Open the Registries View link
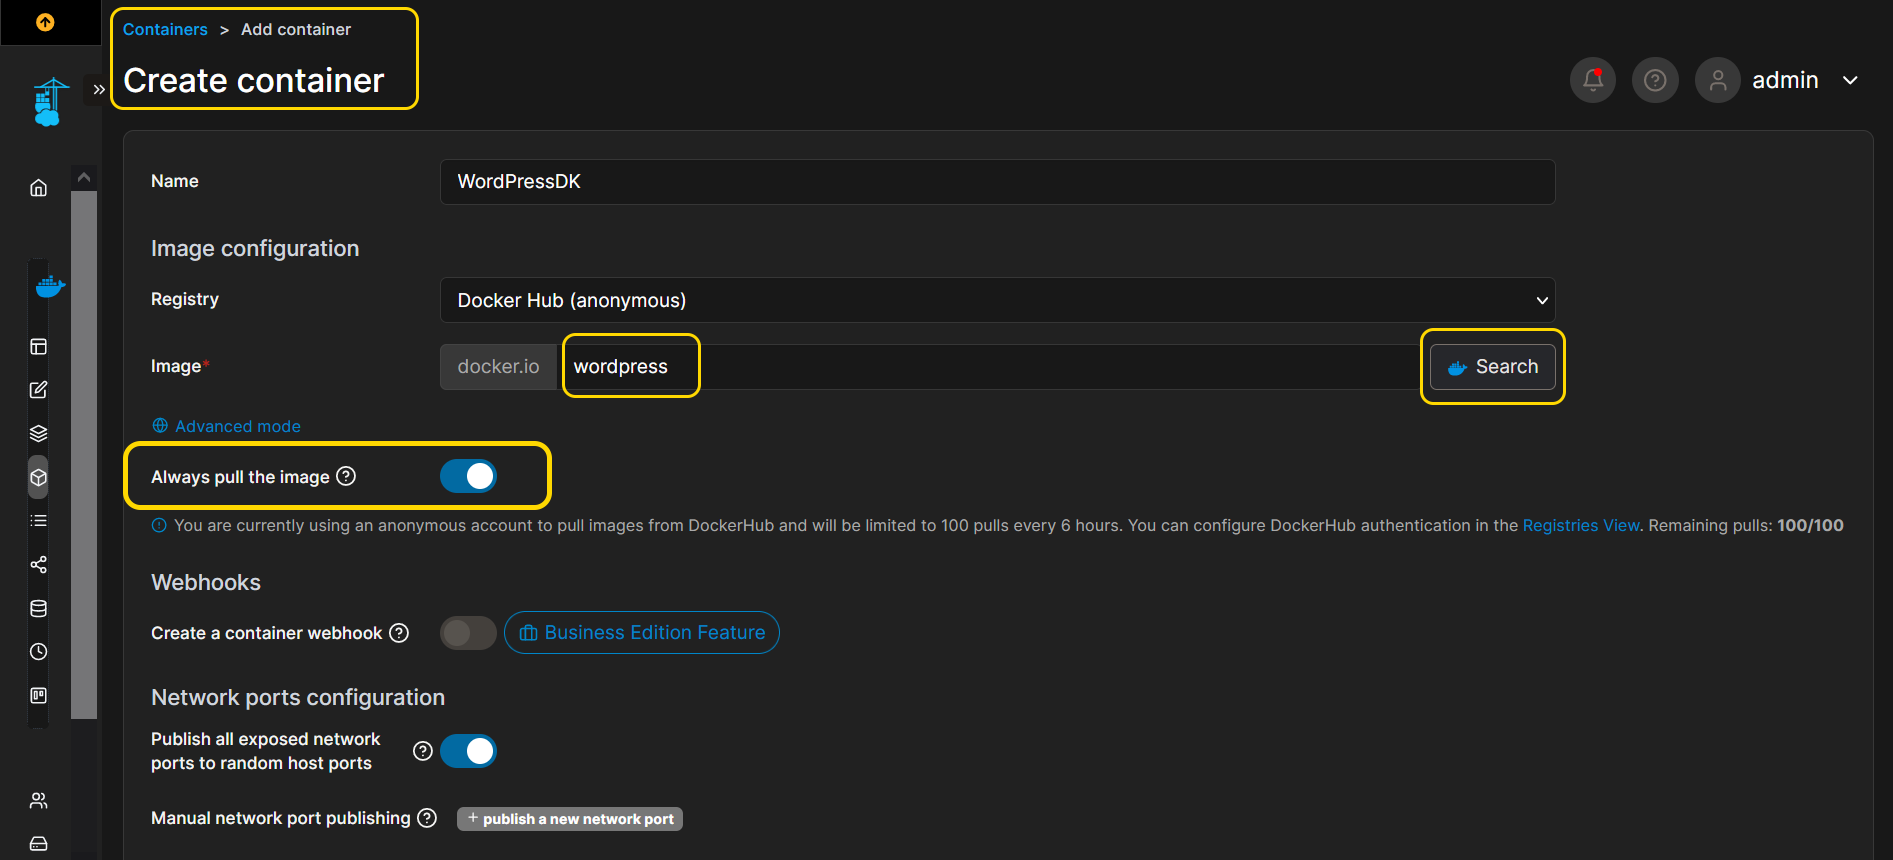The width and height of the screenshot is (1893, 860). [1581, 526]
